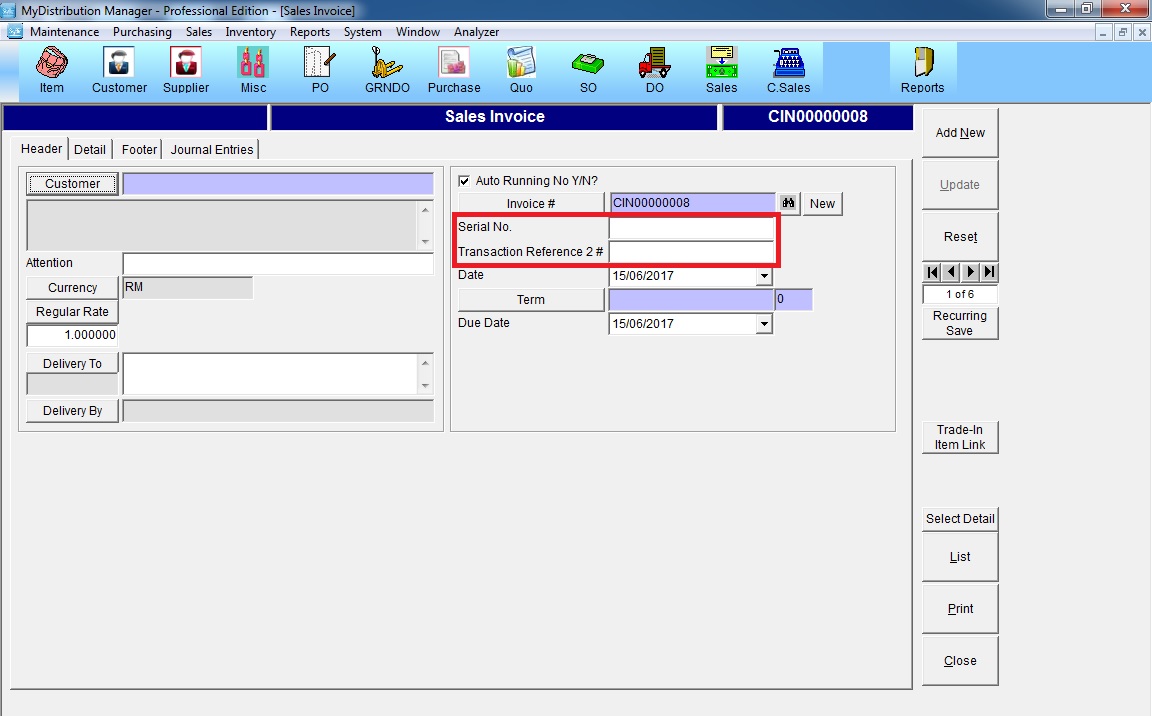The height and width of the screenshot is (716, 1152).
Task: Click the Add New button
Action: (x=960, y=133)
